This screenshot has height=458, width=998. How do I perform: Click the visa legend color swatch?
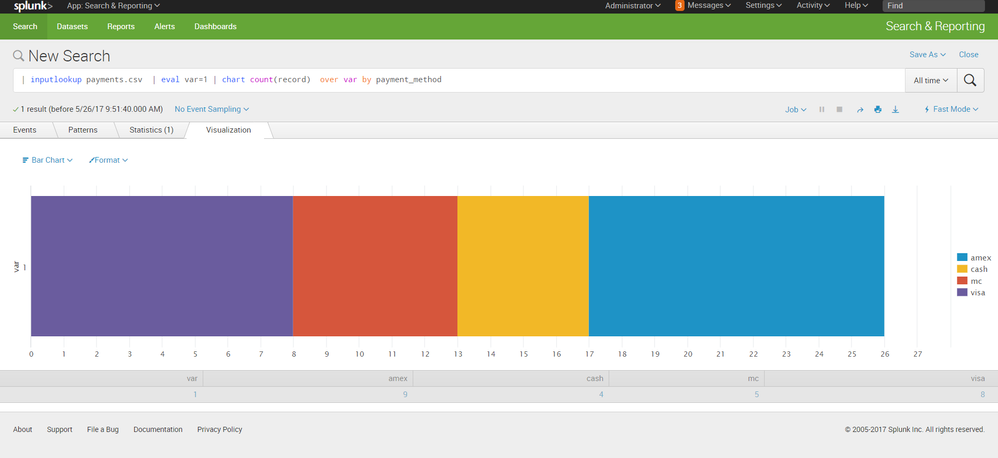(962, 292)
